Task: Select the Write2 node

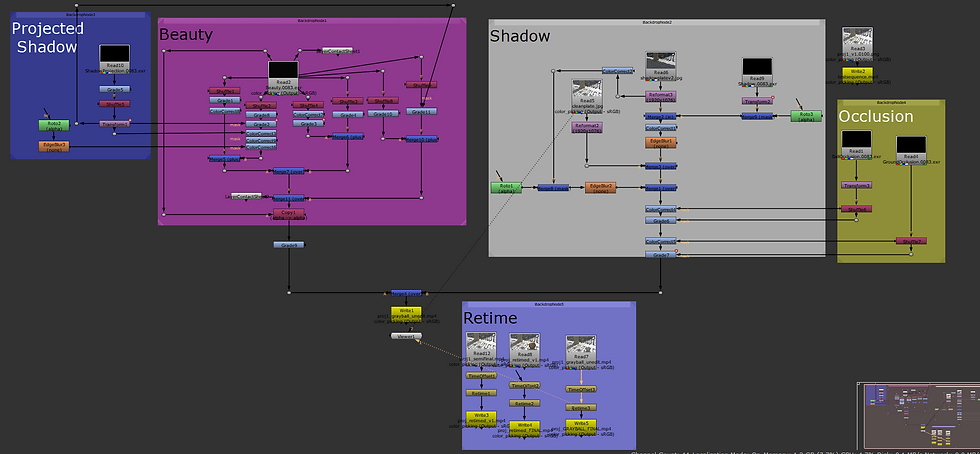Action: 858,72
